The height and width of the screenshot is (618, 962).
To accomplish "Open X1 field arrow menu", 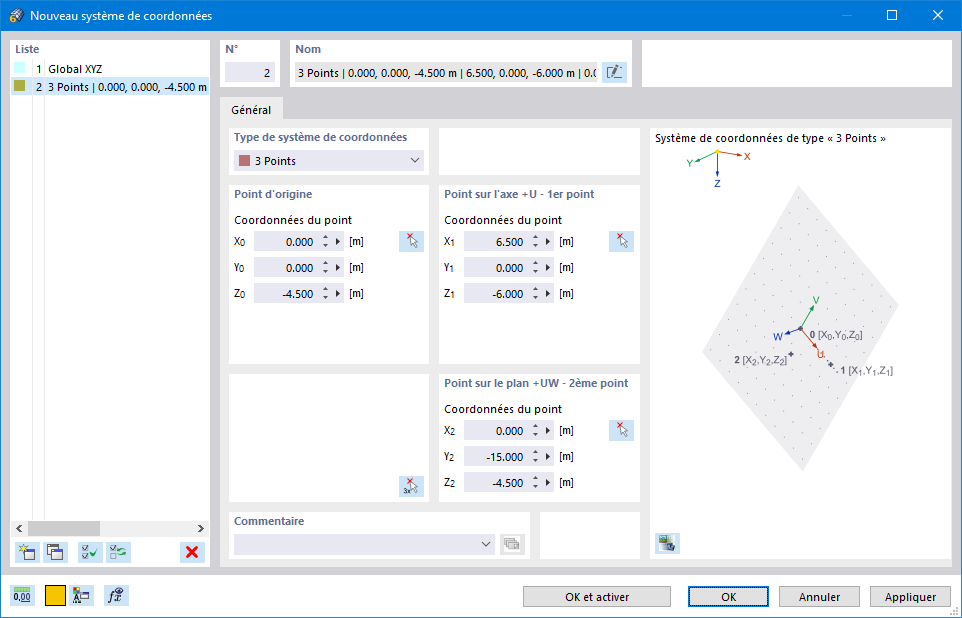I will [x=548, y=242].
